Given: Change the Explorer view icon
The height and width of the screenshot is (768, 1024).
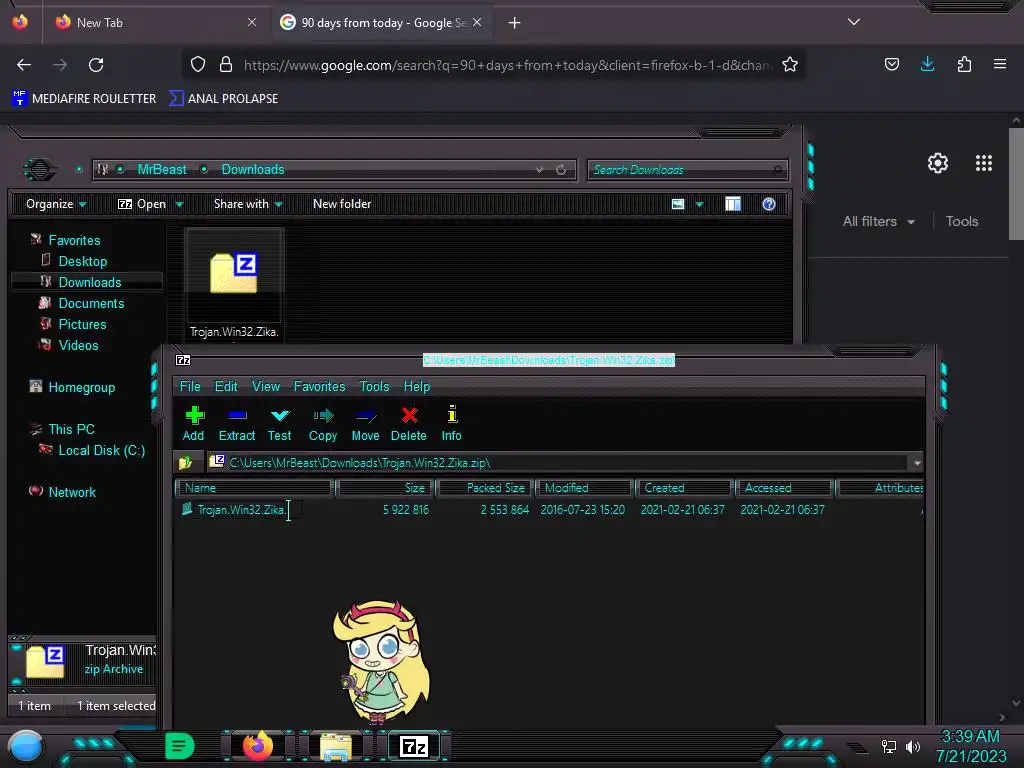Looking at the screenshot, I should pos(678,204).
